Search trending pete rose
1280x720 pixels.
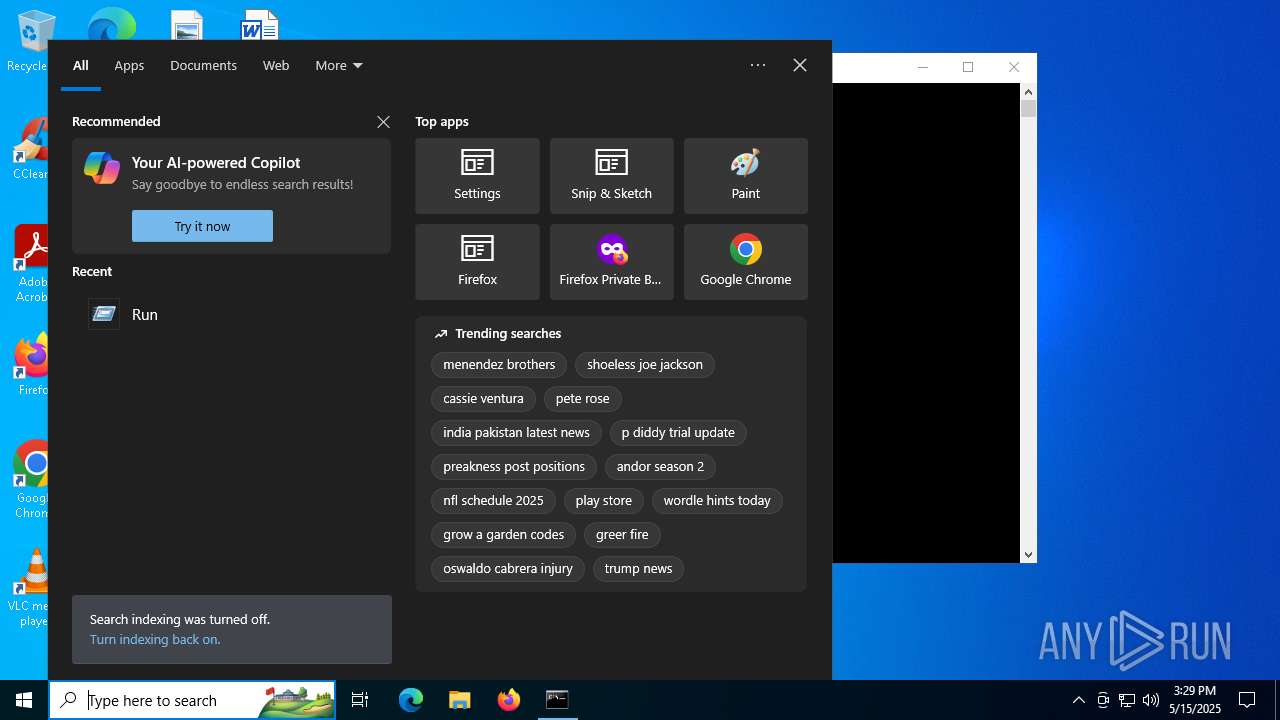582,398
